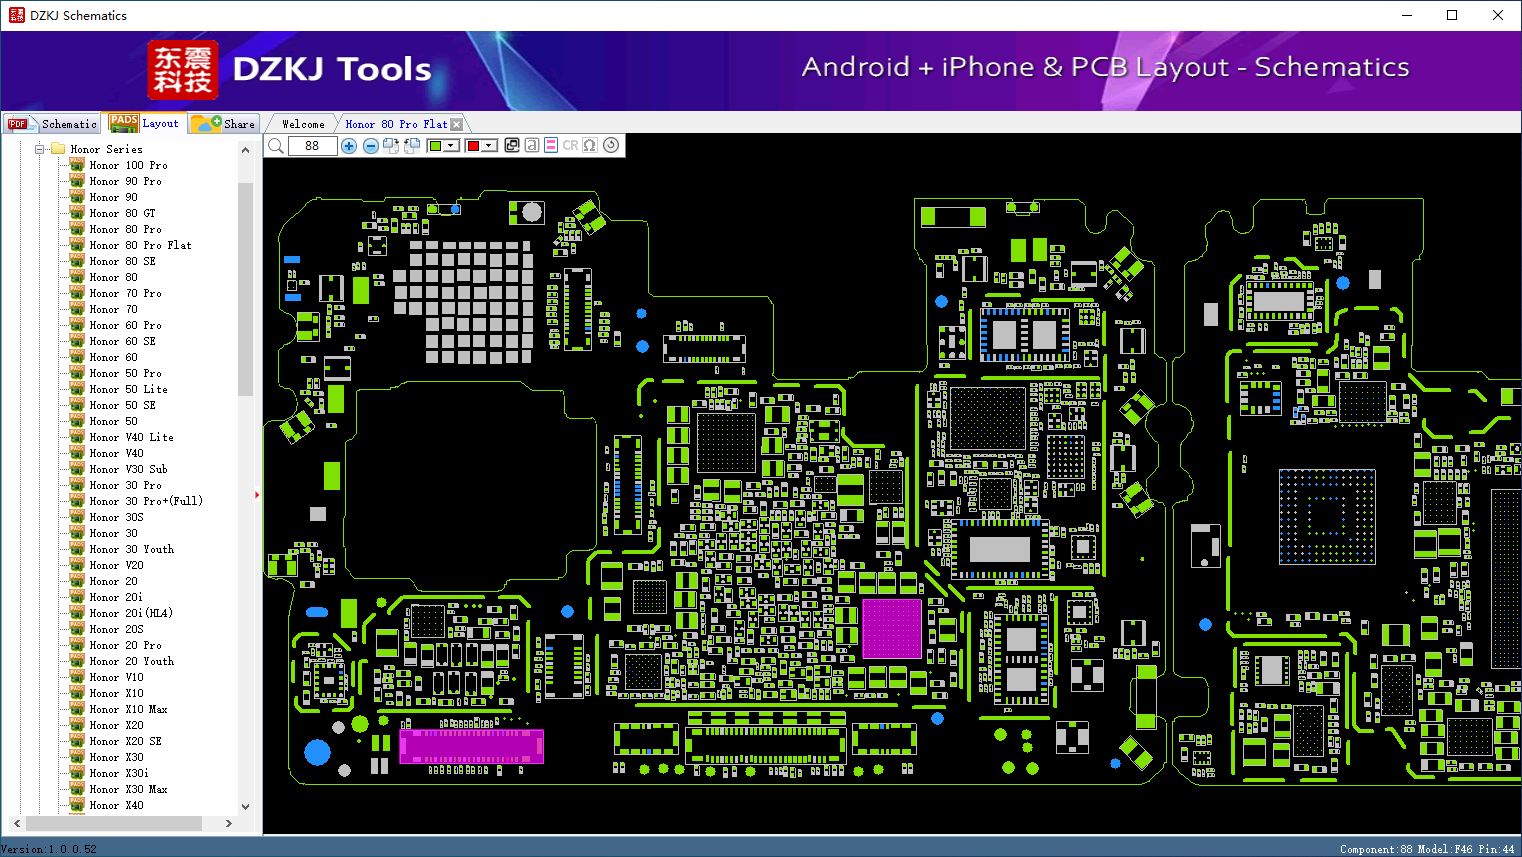Click the PADS icon beside Honor 50 Lite

[x=77, y=389]
